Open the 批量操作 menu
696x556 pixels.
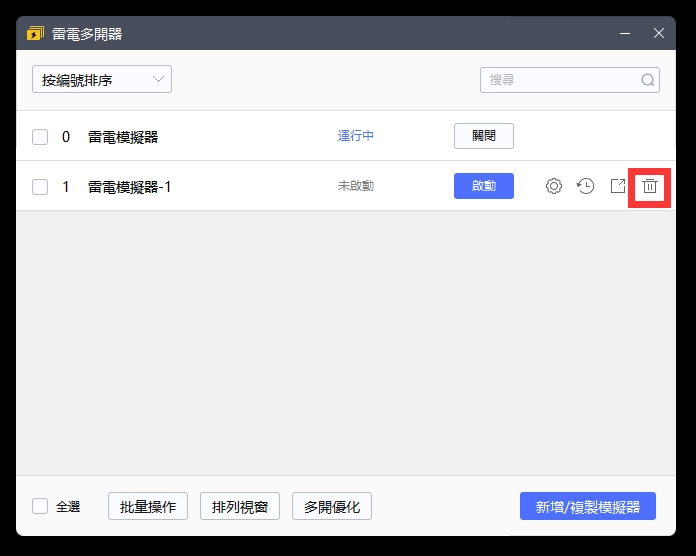[x=148, y=506]
